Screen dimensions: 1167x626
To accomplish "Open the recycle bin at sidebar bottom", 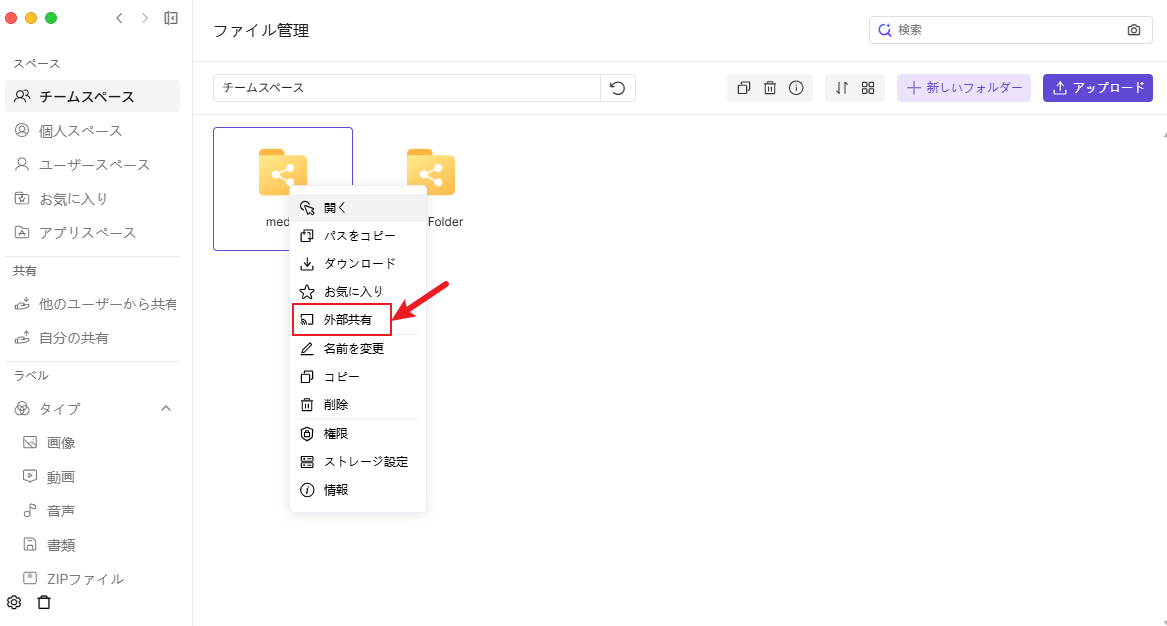I will tap(44, 602).
